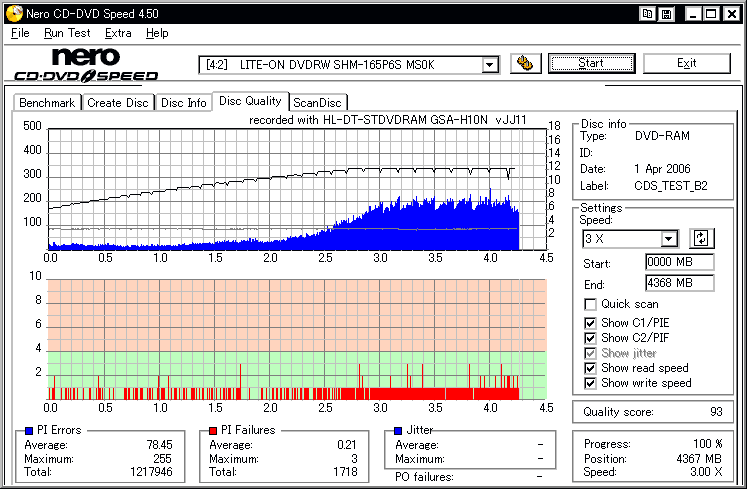Switch to the Disc Info tab
The image size is (747, 489).
coord(183,103)
